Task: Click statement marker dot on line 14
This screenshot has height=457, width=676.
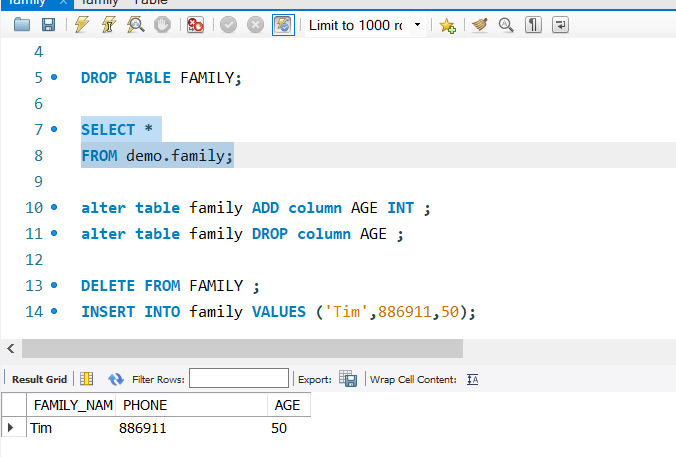Action: coord(54,311)
